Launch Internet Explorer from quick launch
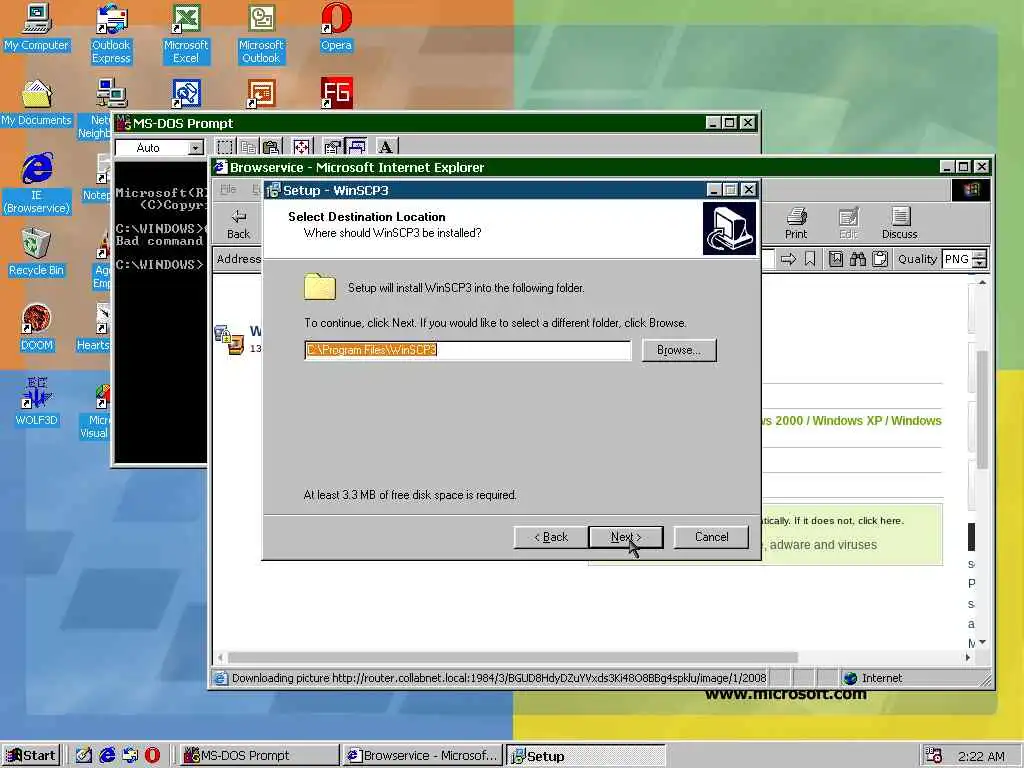1024x768 pixels. tap(107, 756)
